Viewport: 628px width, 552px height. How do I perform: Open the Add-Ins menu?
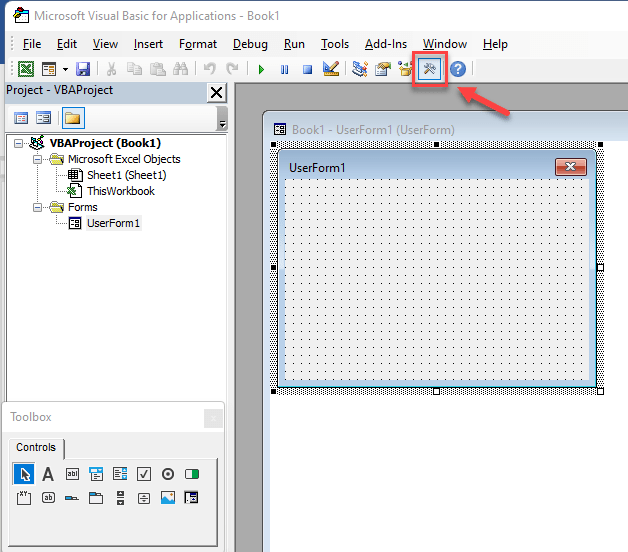[386, 44]
